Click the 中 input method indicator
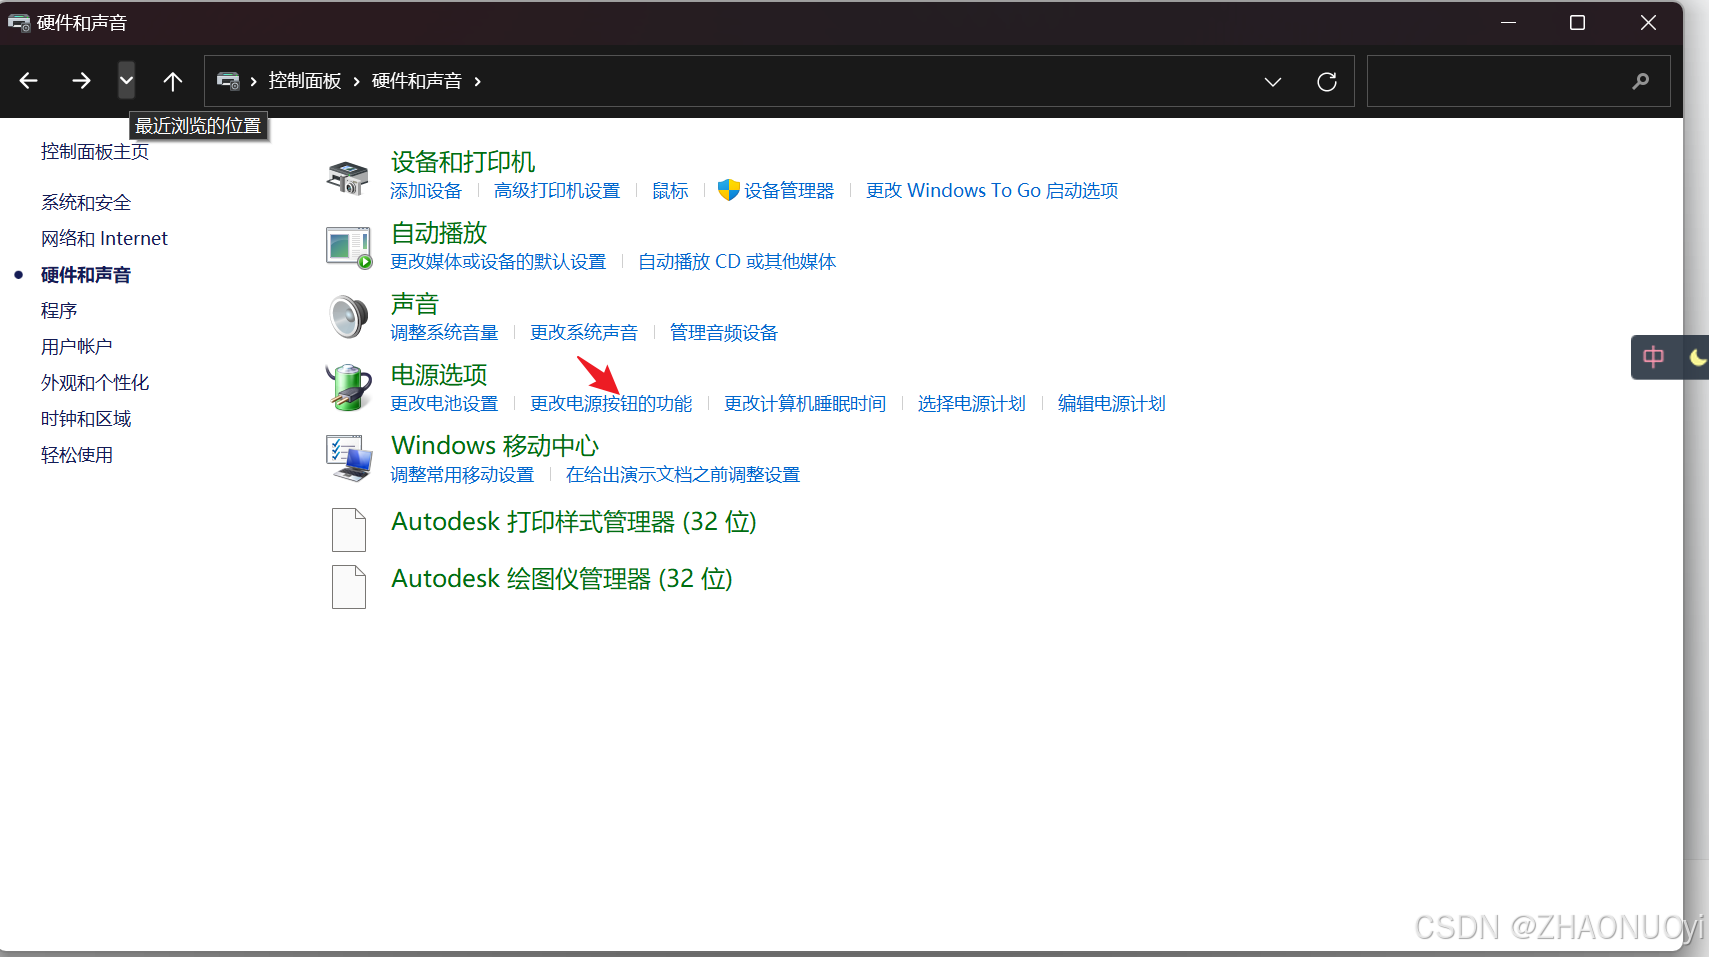The height and width of the screenshot is (957, 1709). click(1654, 357)
